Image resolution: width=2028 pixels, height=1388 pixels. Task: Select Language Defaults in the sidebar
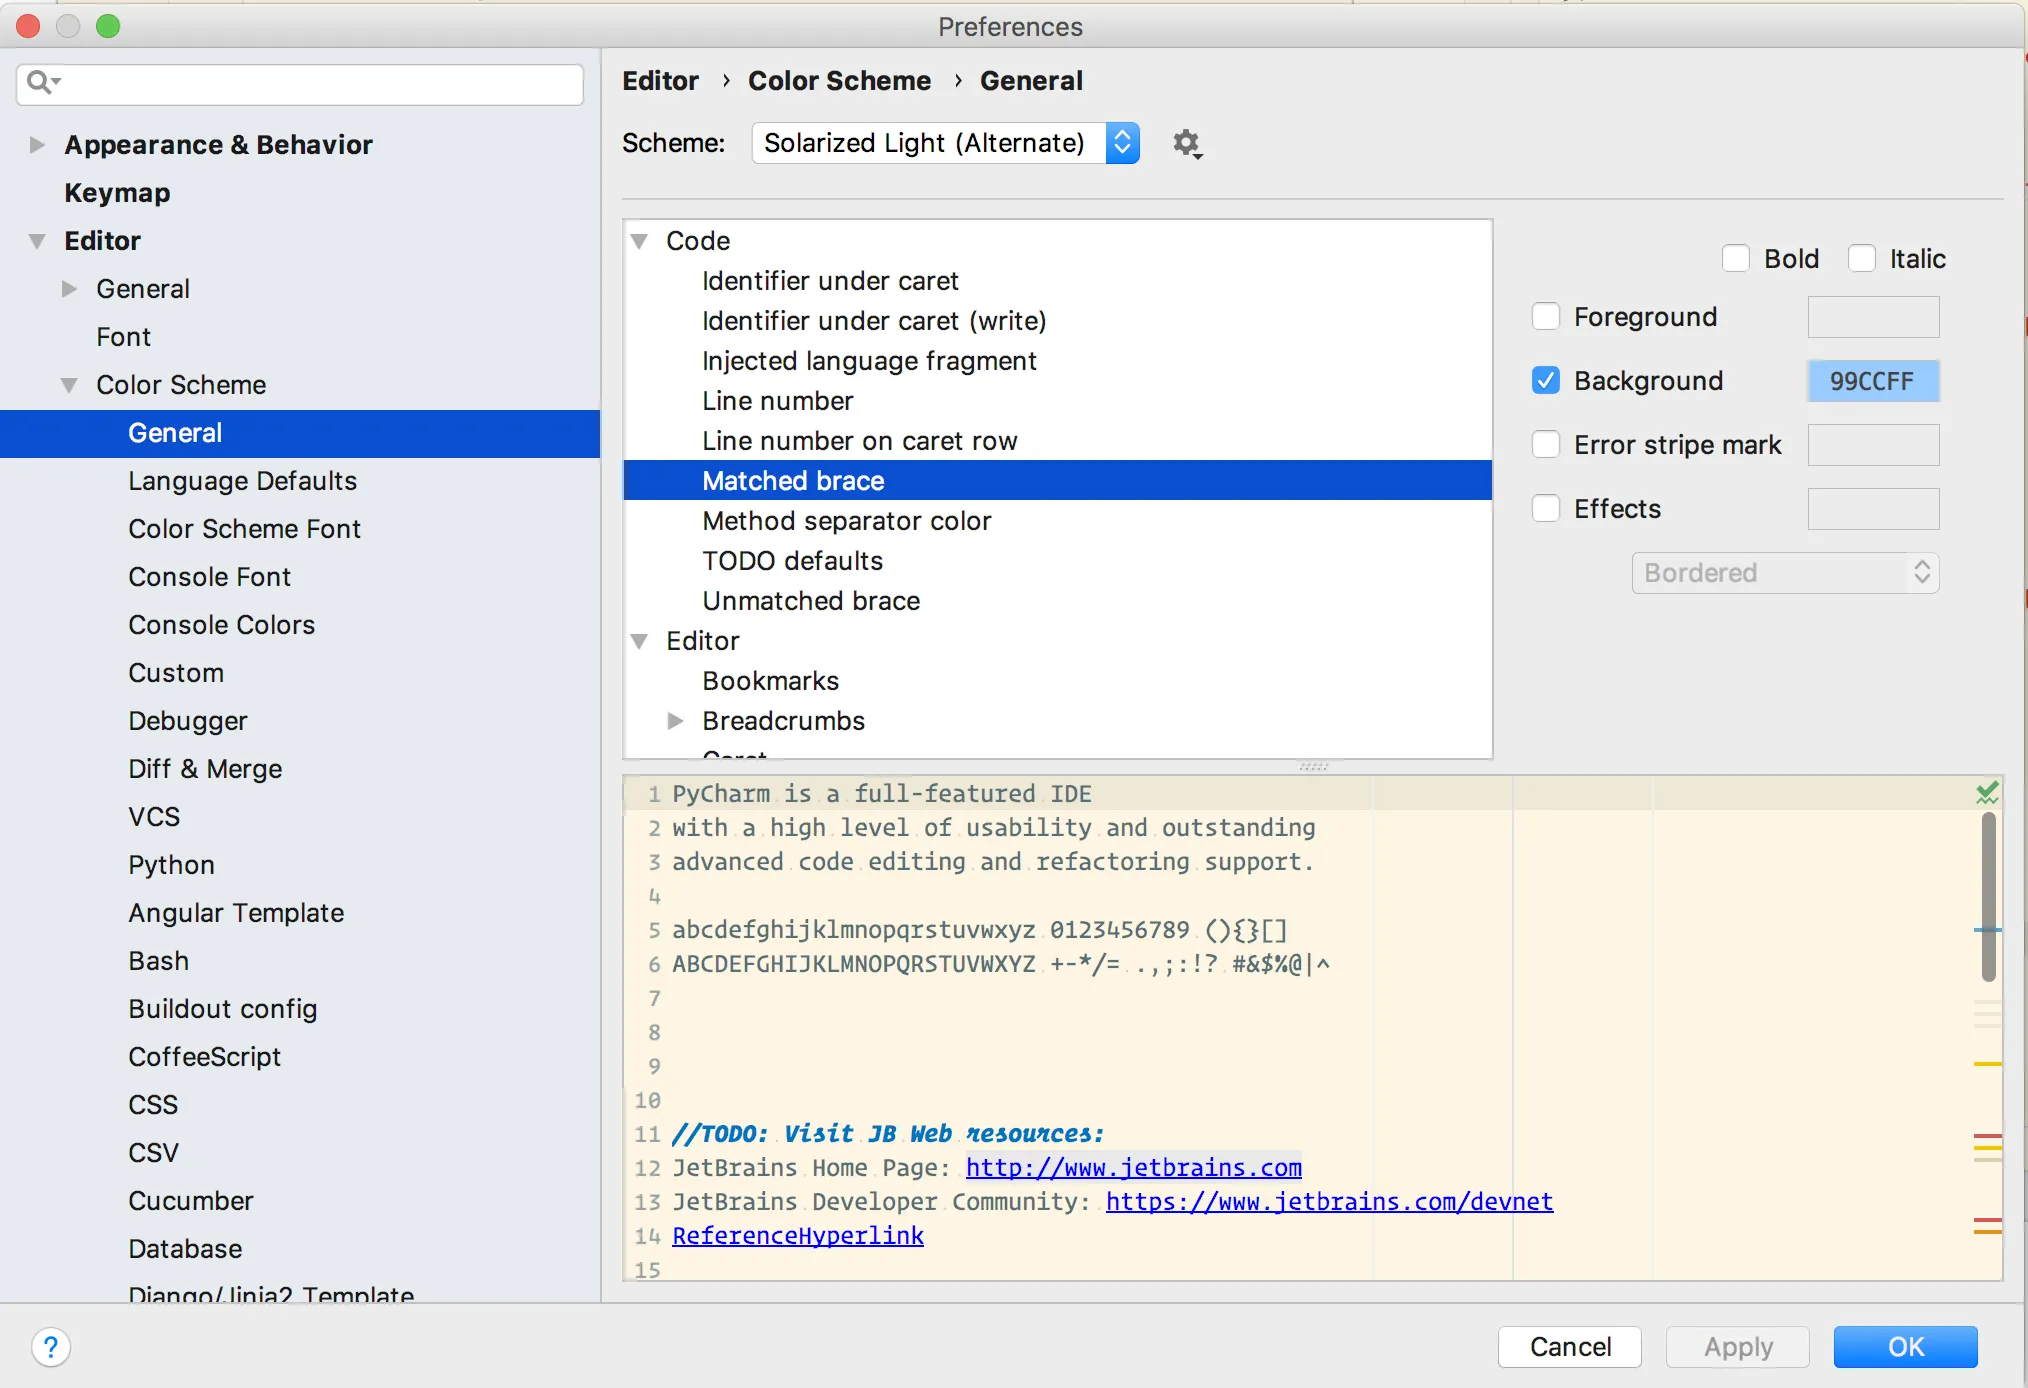pyautogui.click(x=242, y=481)
